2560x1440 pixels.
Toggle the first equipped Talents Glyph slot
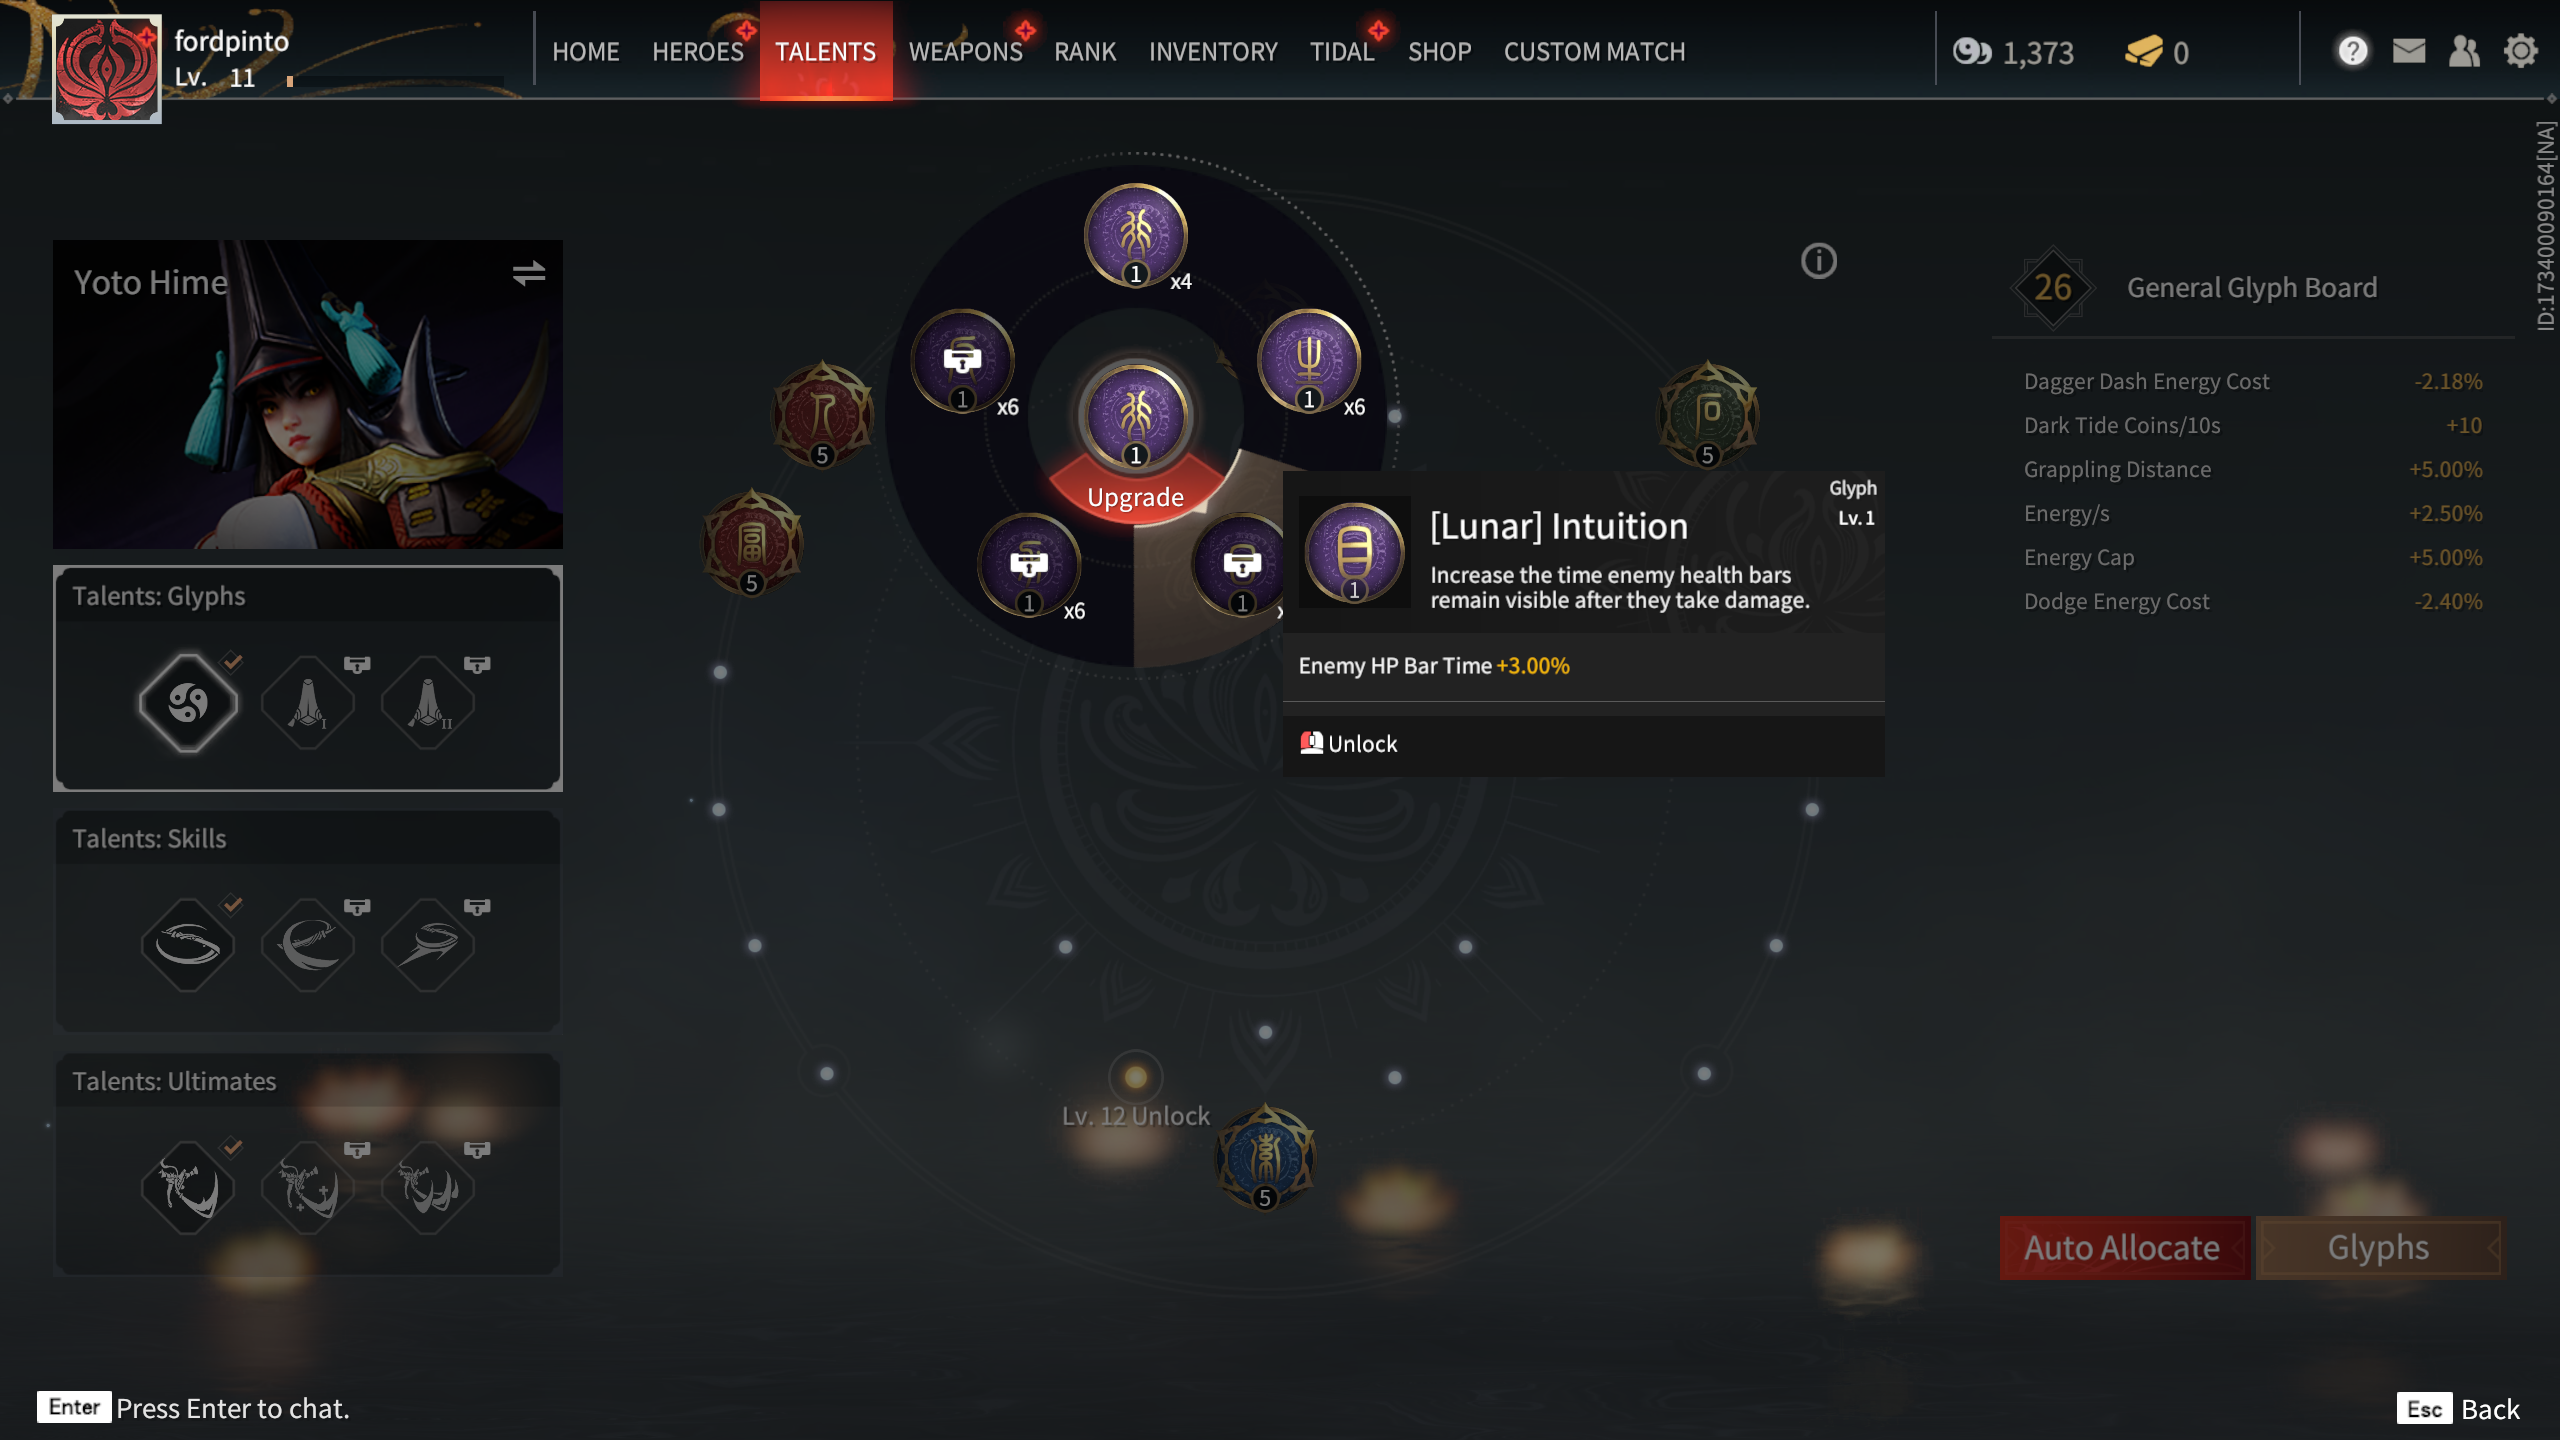pyautogui.click(x=188, y=700)
